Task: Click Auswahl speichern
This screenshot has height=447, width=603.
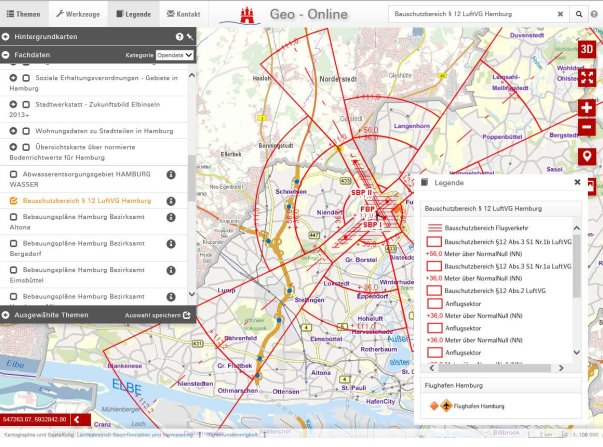Action: (156, 315)
